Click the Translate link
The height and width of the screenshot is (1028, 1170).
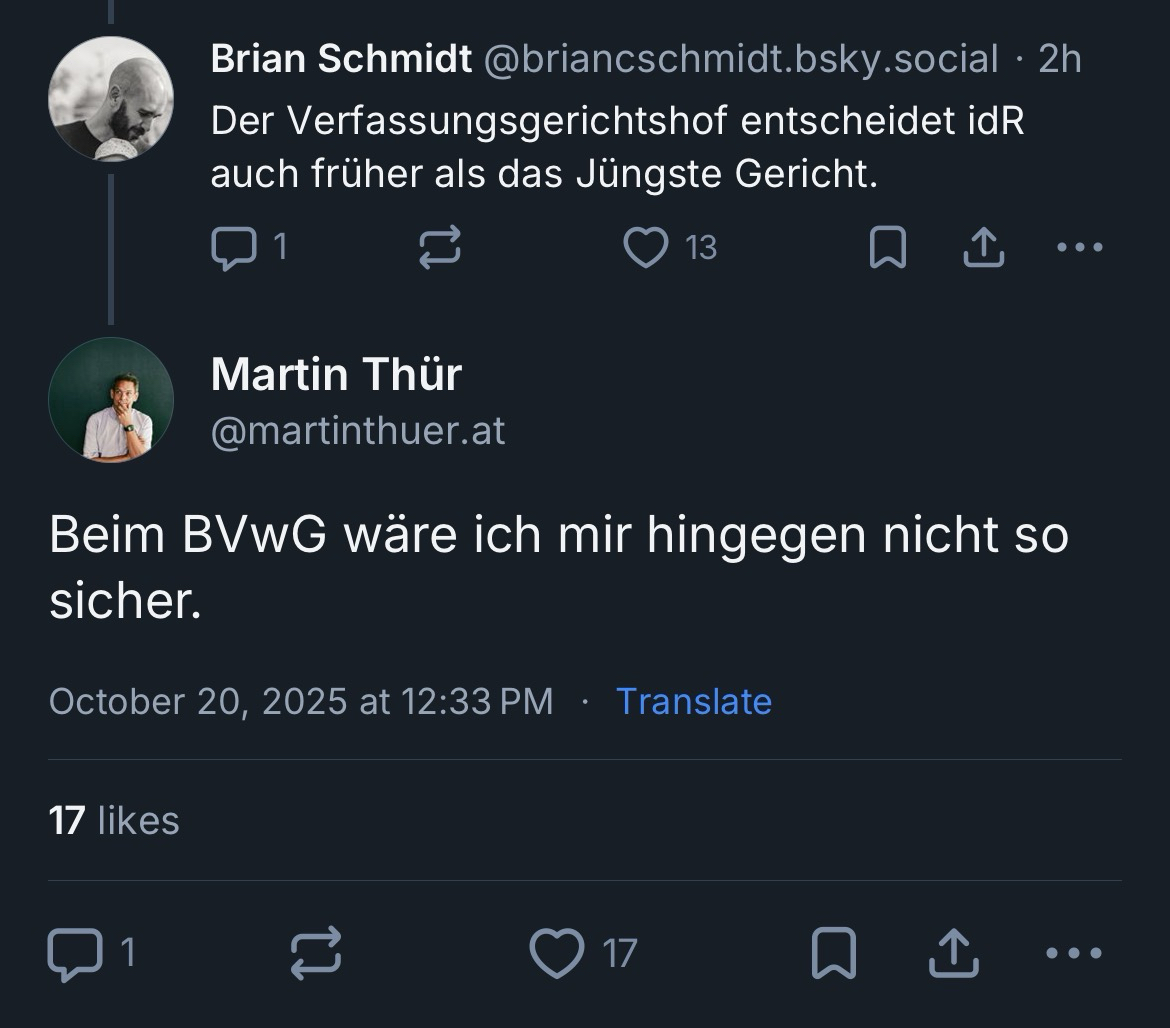pos(693,701)
